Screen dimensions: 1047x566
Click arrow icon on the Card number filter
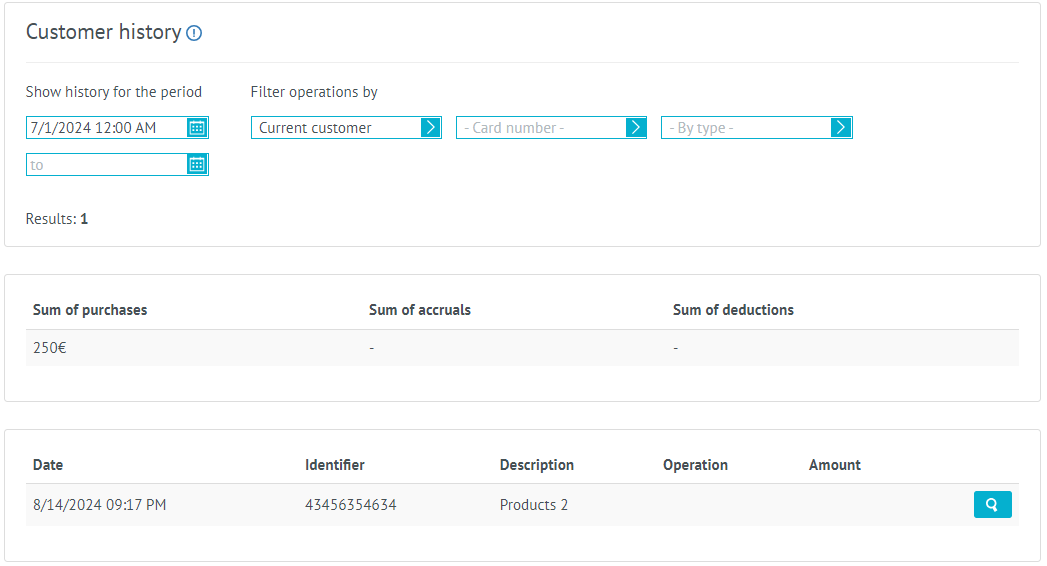pos(635,127)
